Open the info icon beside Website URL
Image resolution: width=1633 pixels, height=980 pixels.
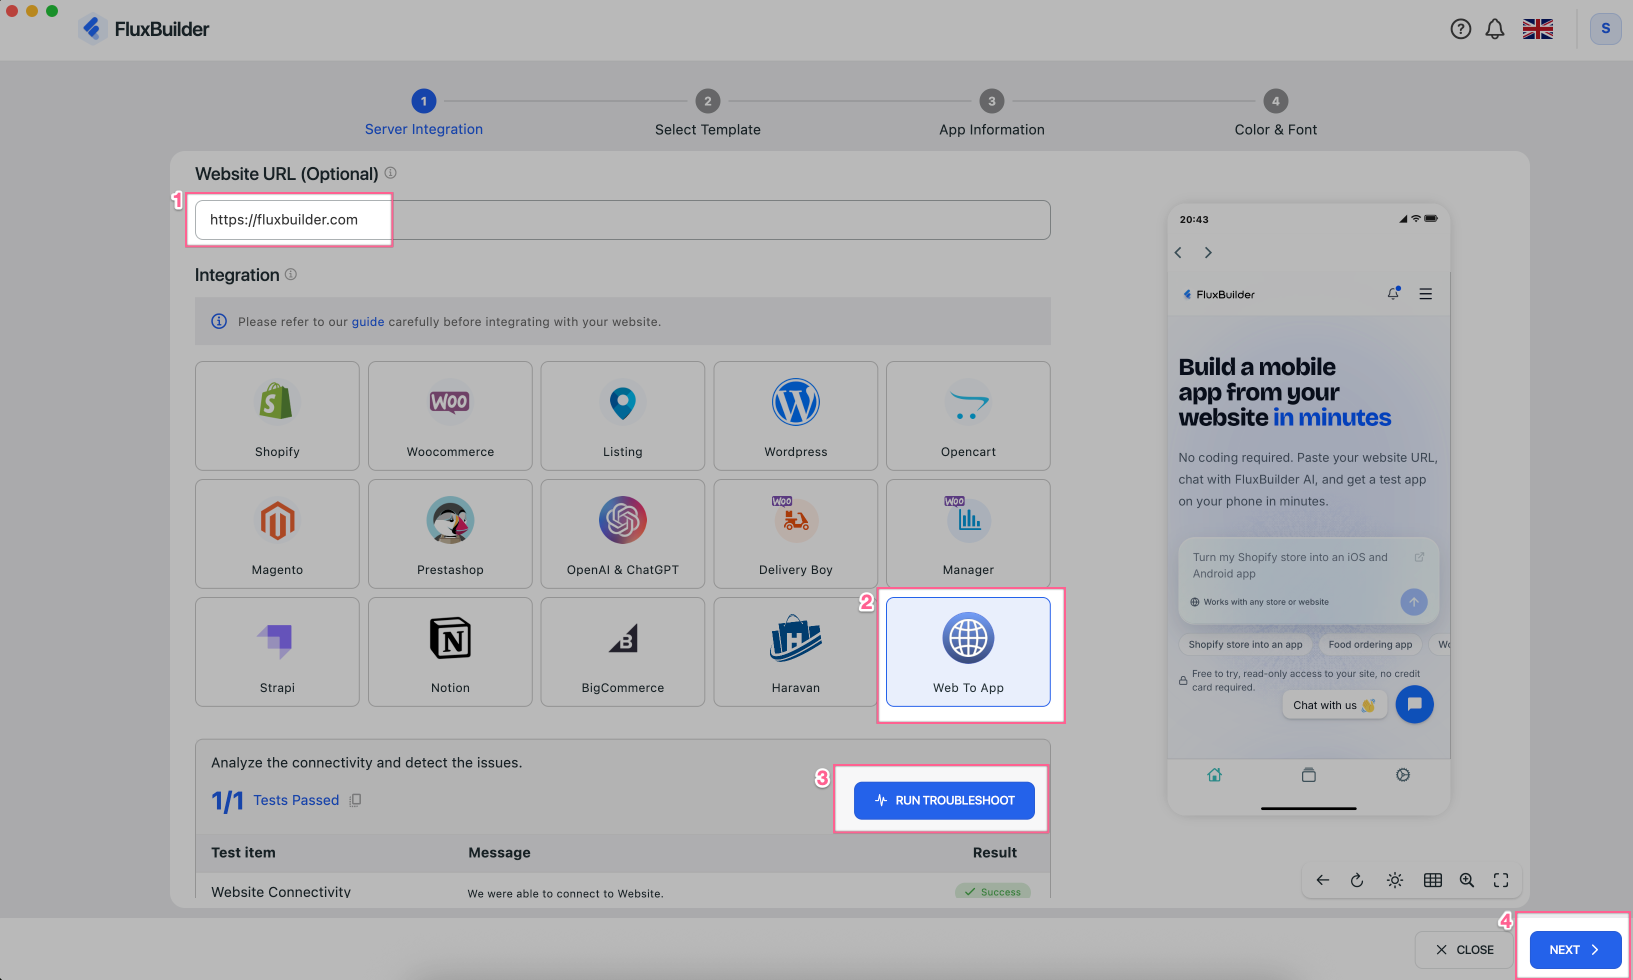(x=390, y=173)
